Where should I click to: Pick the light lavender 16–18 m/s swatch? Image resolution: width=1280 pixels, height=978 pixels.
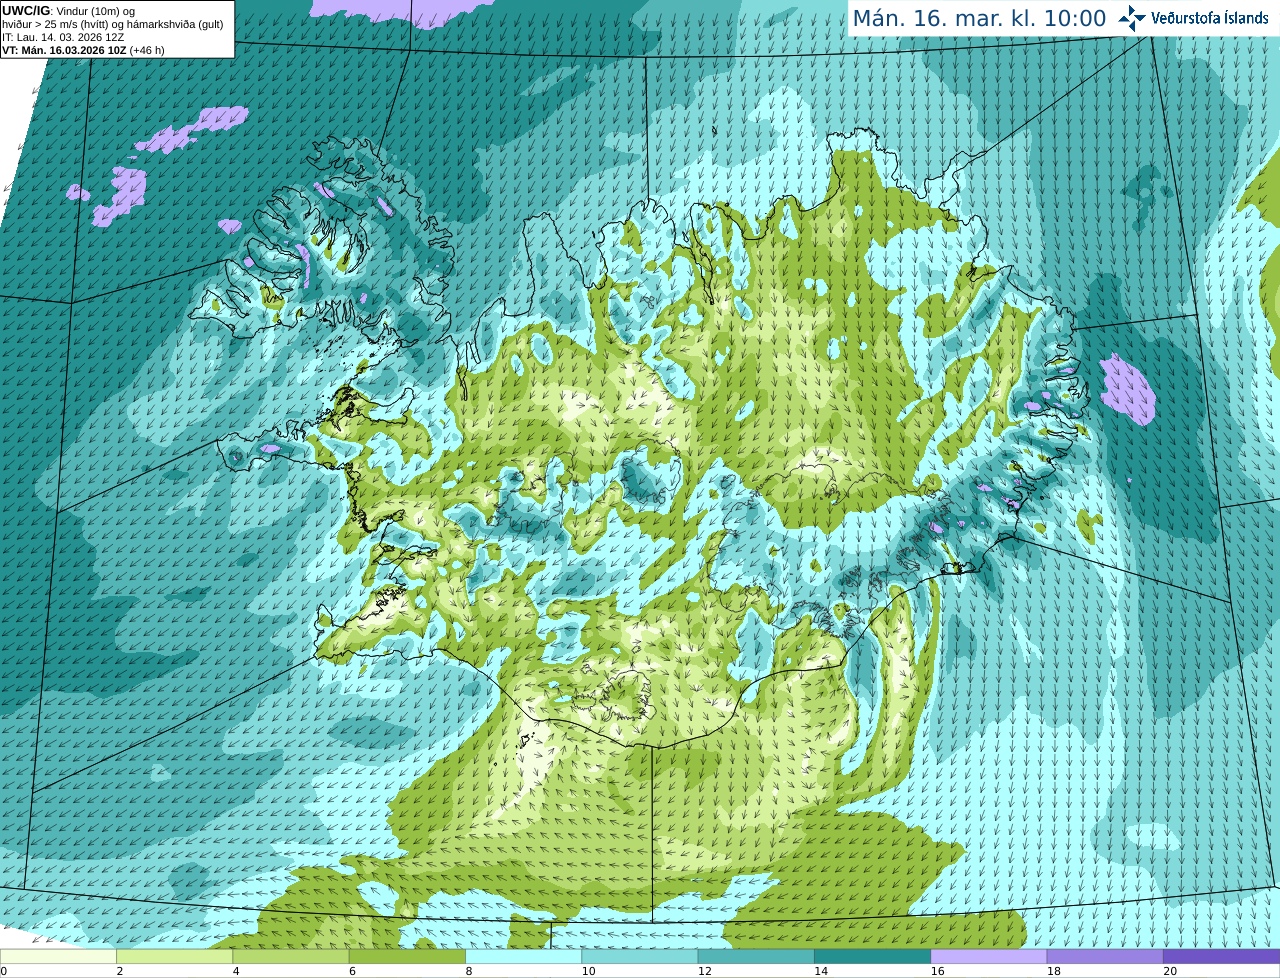[989, 956]
